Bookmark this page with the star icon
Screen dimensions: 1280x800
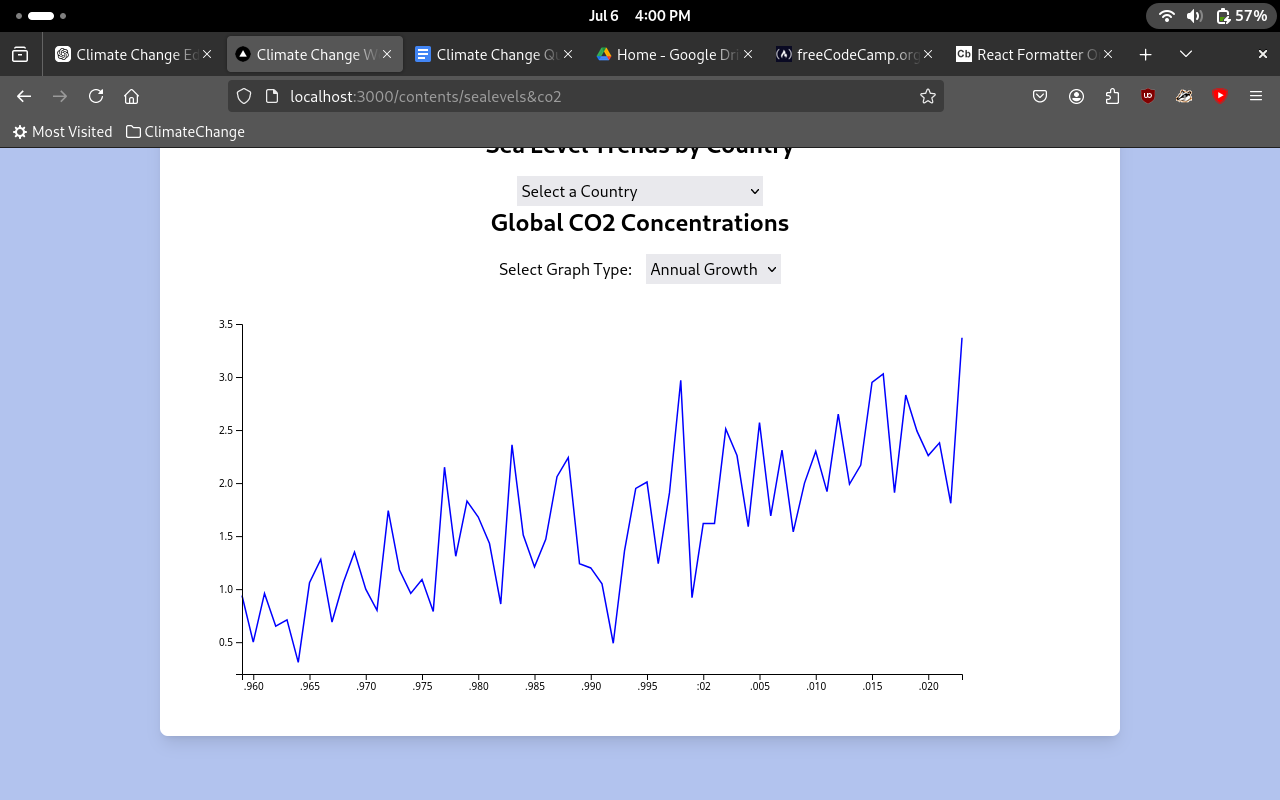tap(927, 96)
